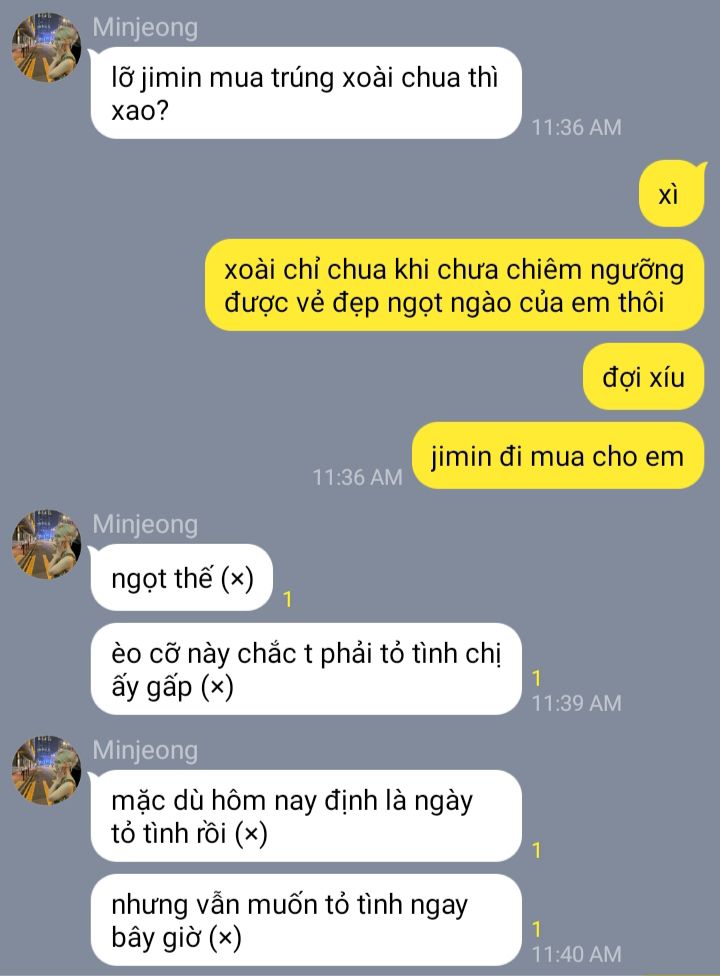Tap the 'ngọt thế (×)' message bubble
Image resolution: width=720 pixels, height=976 pixels.
182,578
